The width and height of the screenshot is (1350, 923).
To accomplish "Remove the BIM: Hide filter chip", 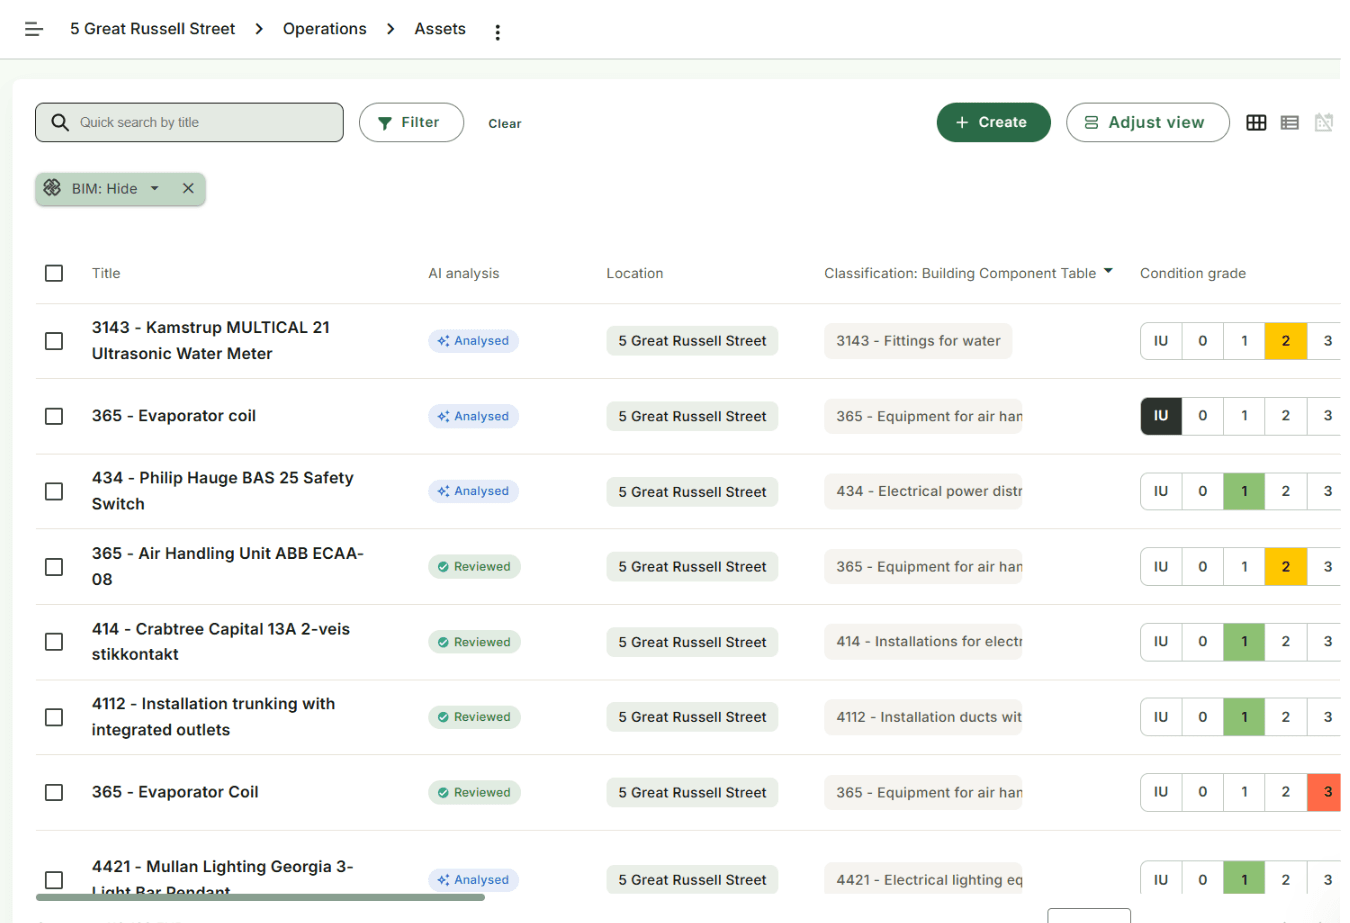I will pyautogui.click(x=188, y=188).
